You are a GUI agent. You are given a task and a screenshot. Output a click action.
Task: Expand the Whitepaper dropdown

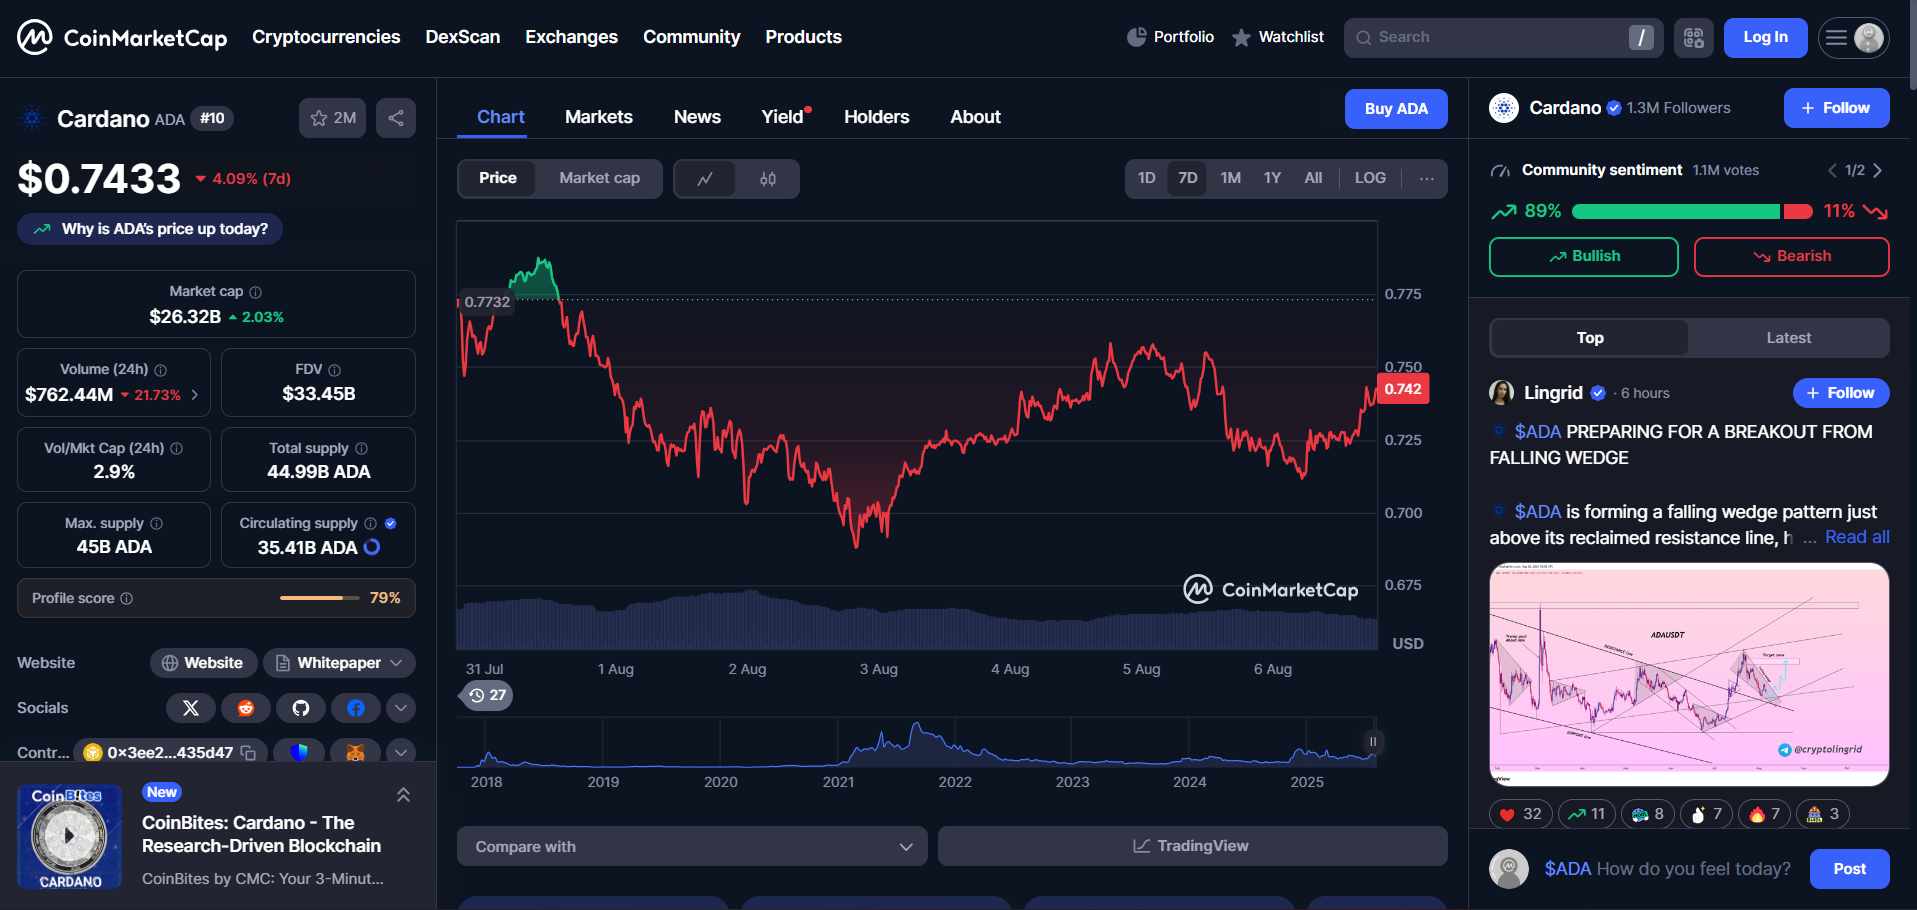click(x=339, y=663)
